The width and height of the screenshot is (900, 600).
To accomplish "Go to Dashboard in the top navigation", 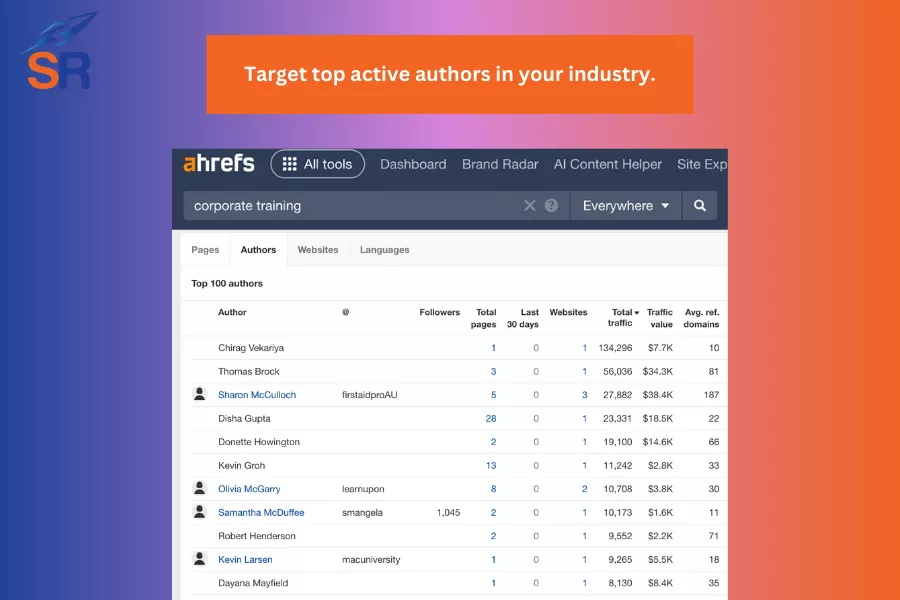I will (413, 164).
